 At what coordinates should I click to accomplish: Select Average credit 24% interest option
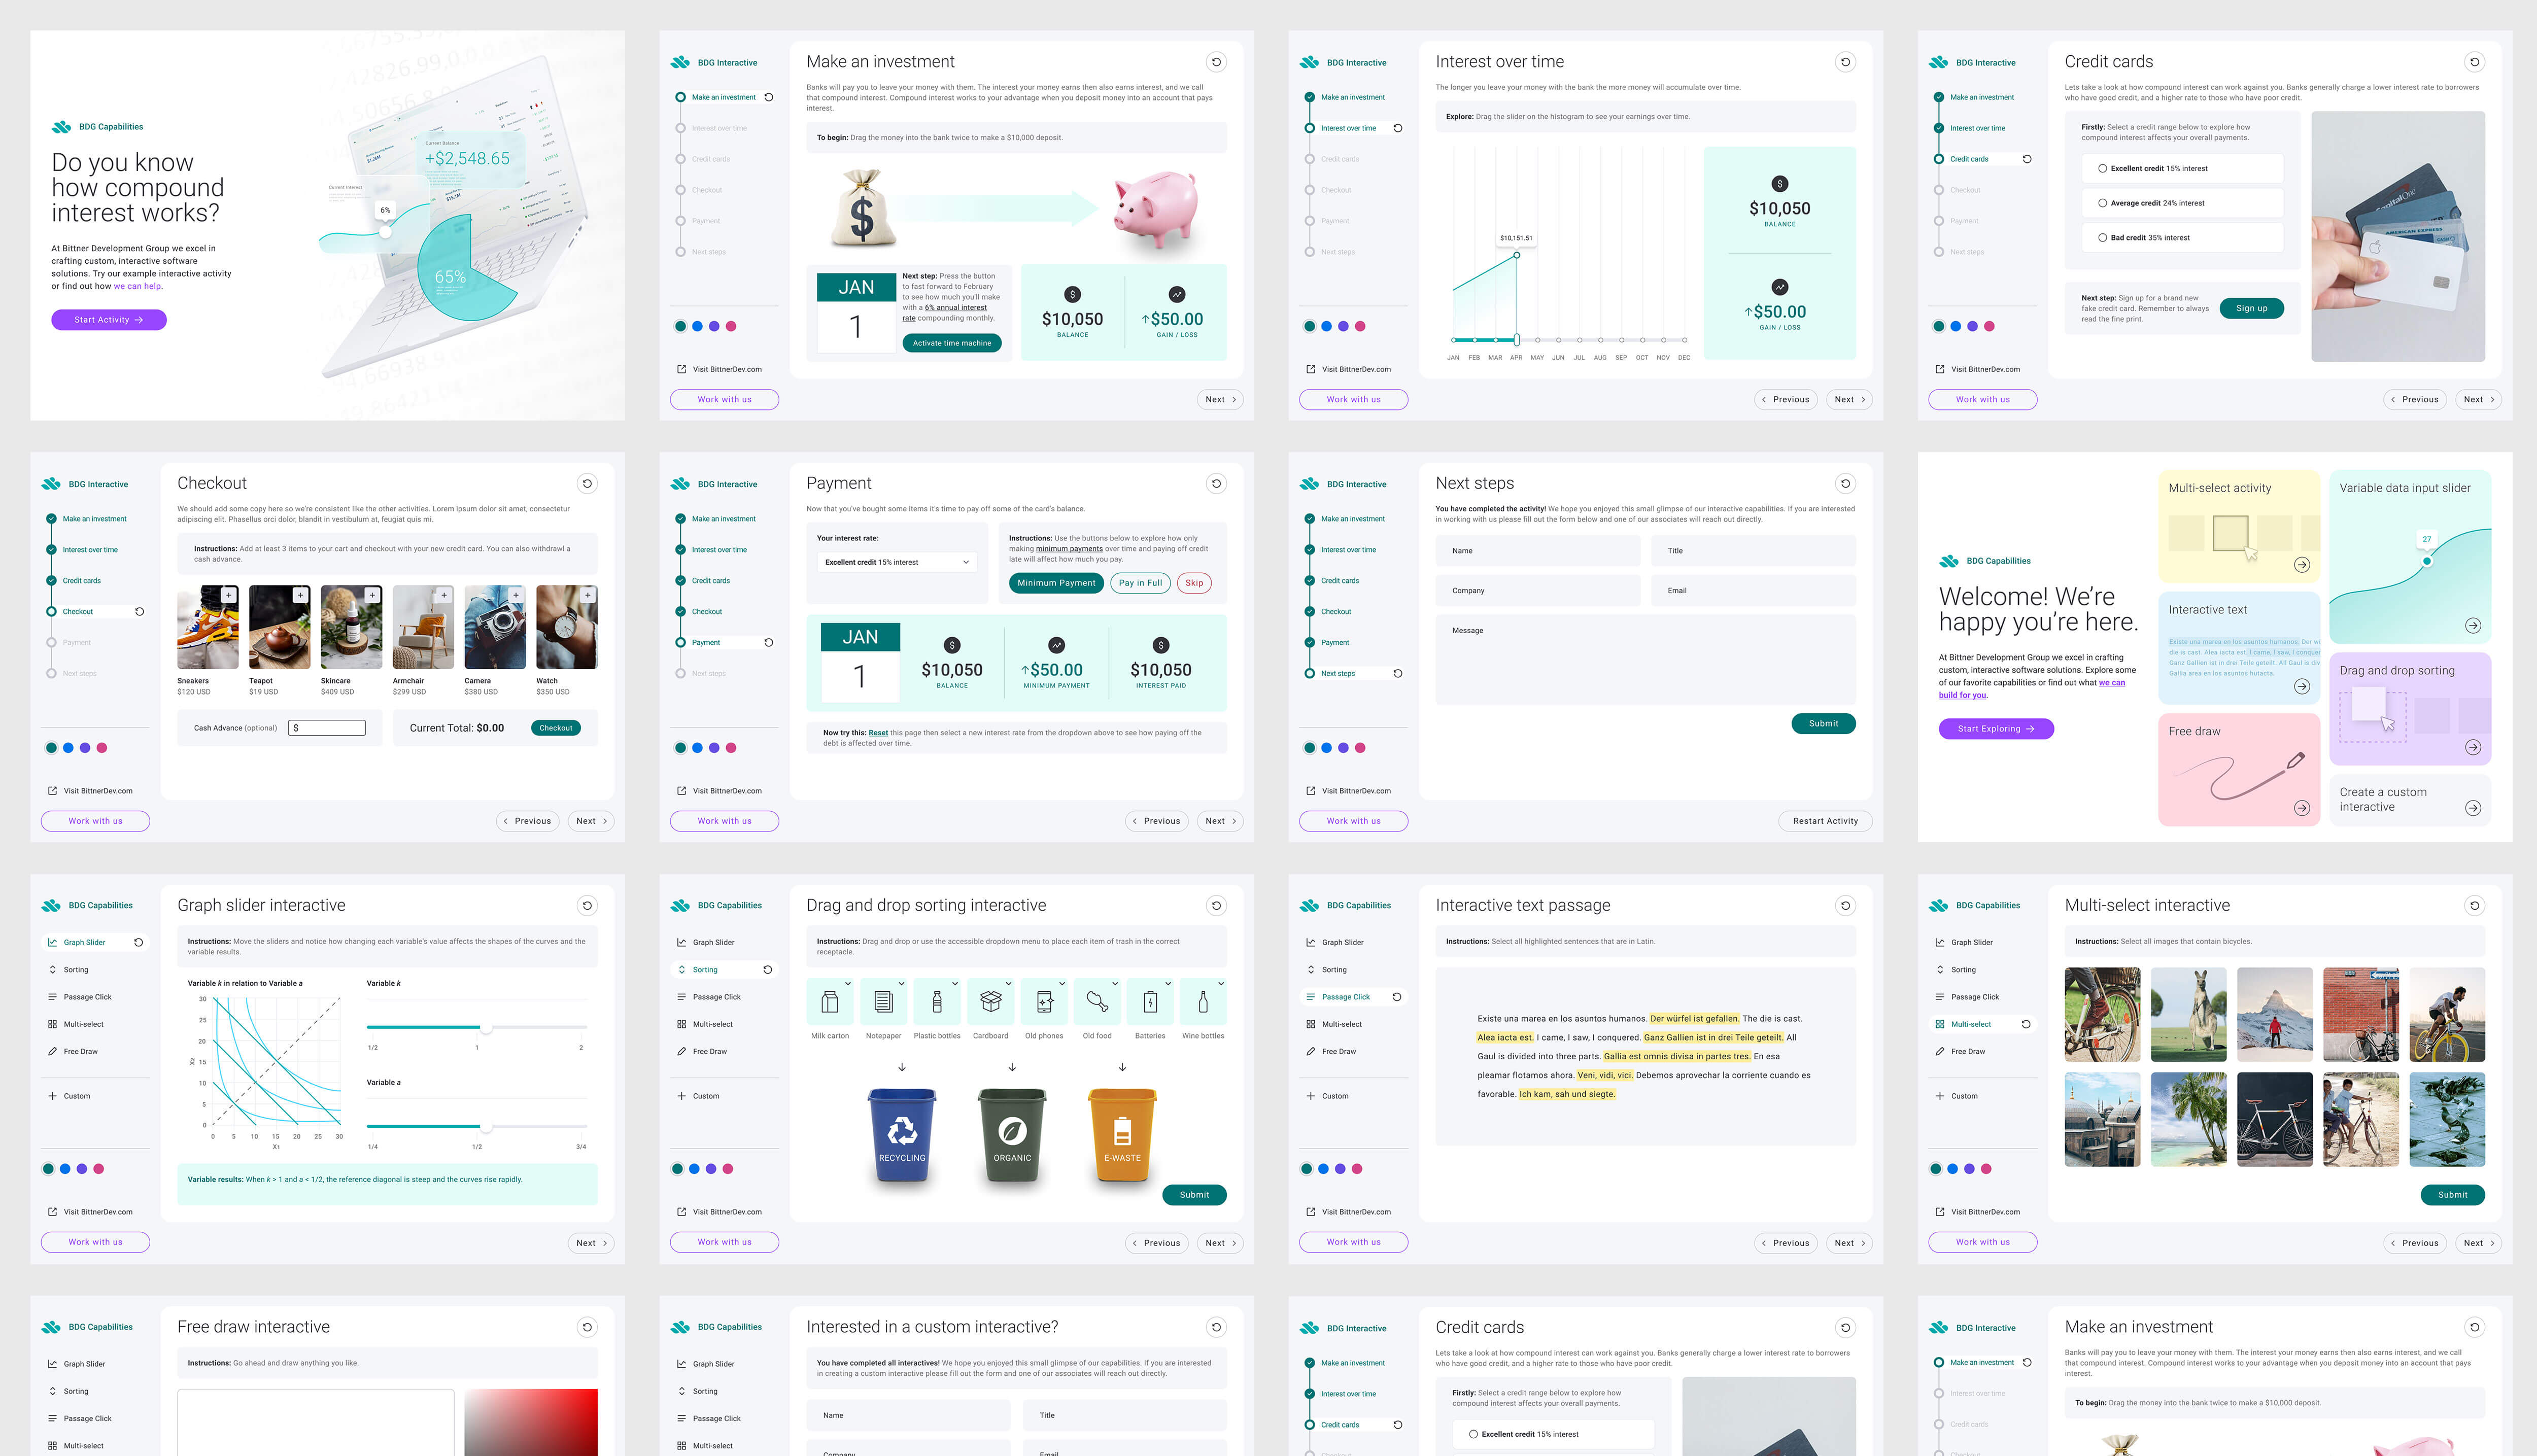2102,203
